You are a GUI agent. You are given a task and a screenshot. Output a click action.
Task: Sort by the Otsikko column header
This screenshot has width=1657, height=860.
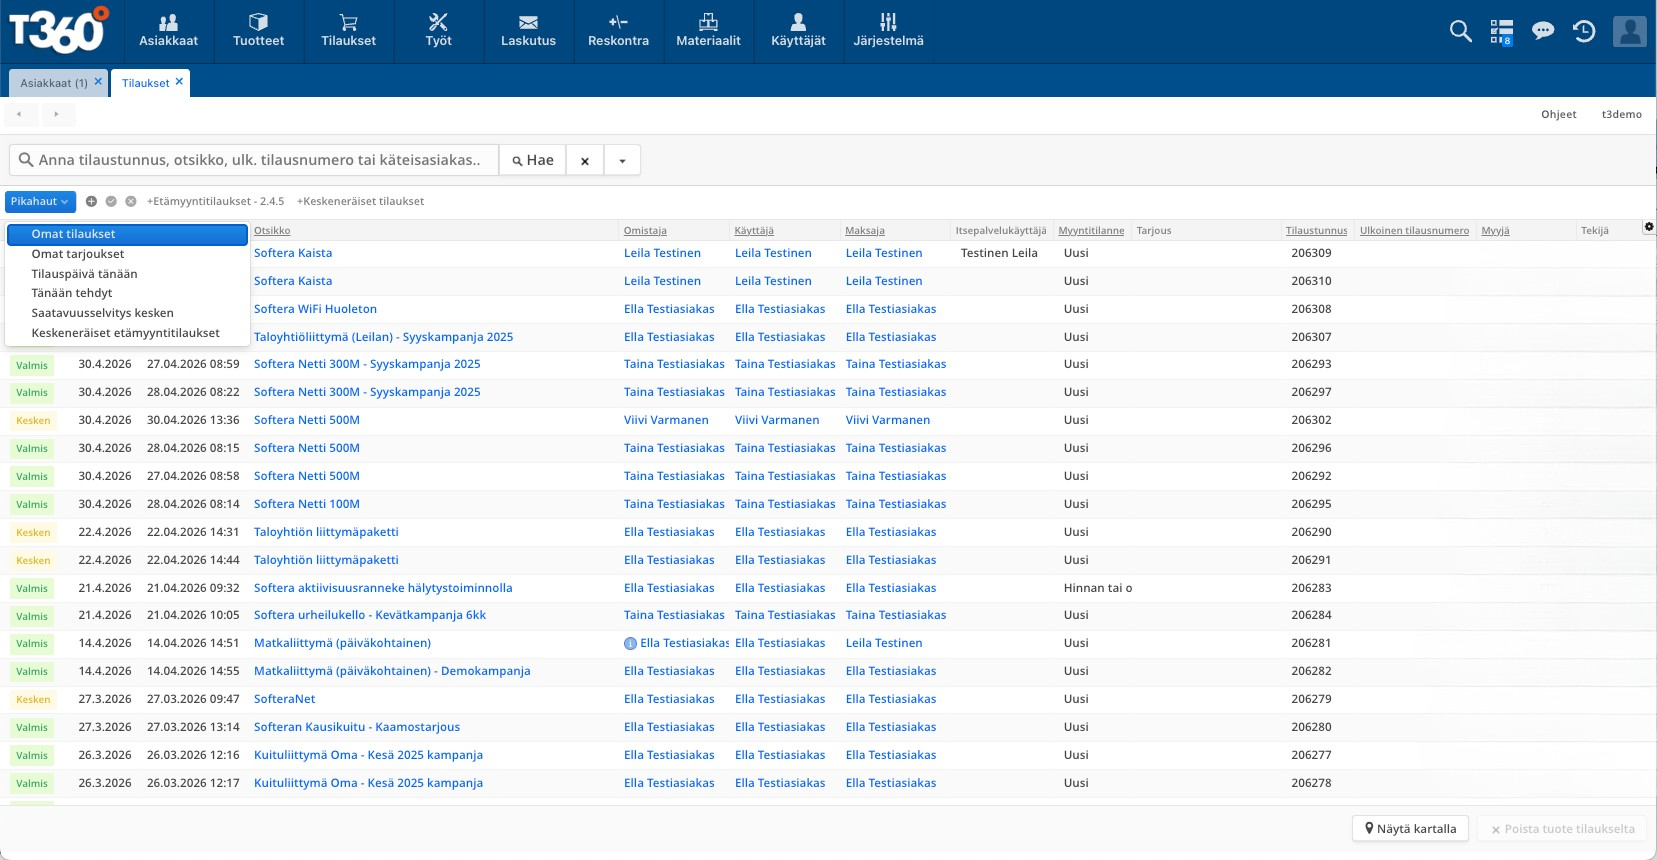click(x=272, y=231)
